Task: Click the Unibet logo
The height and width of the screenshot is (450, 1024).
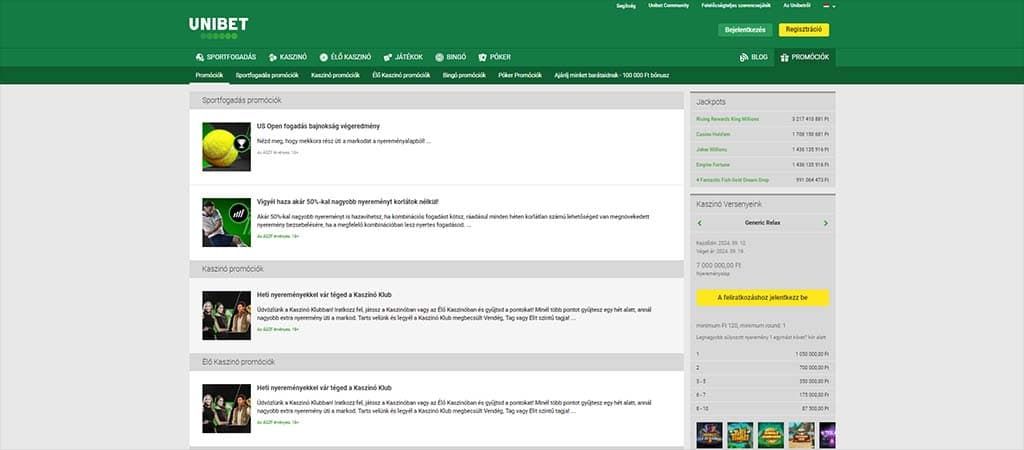Action: coord(218,28)
